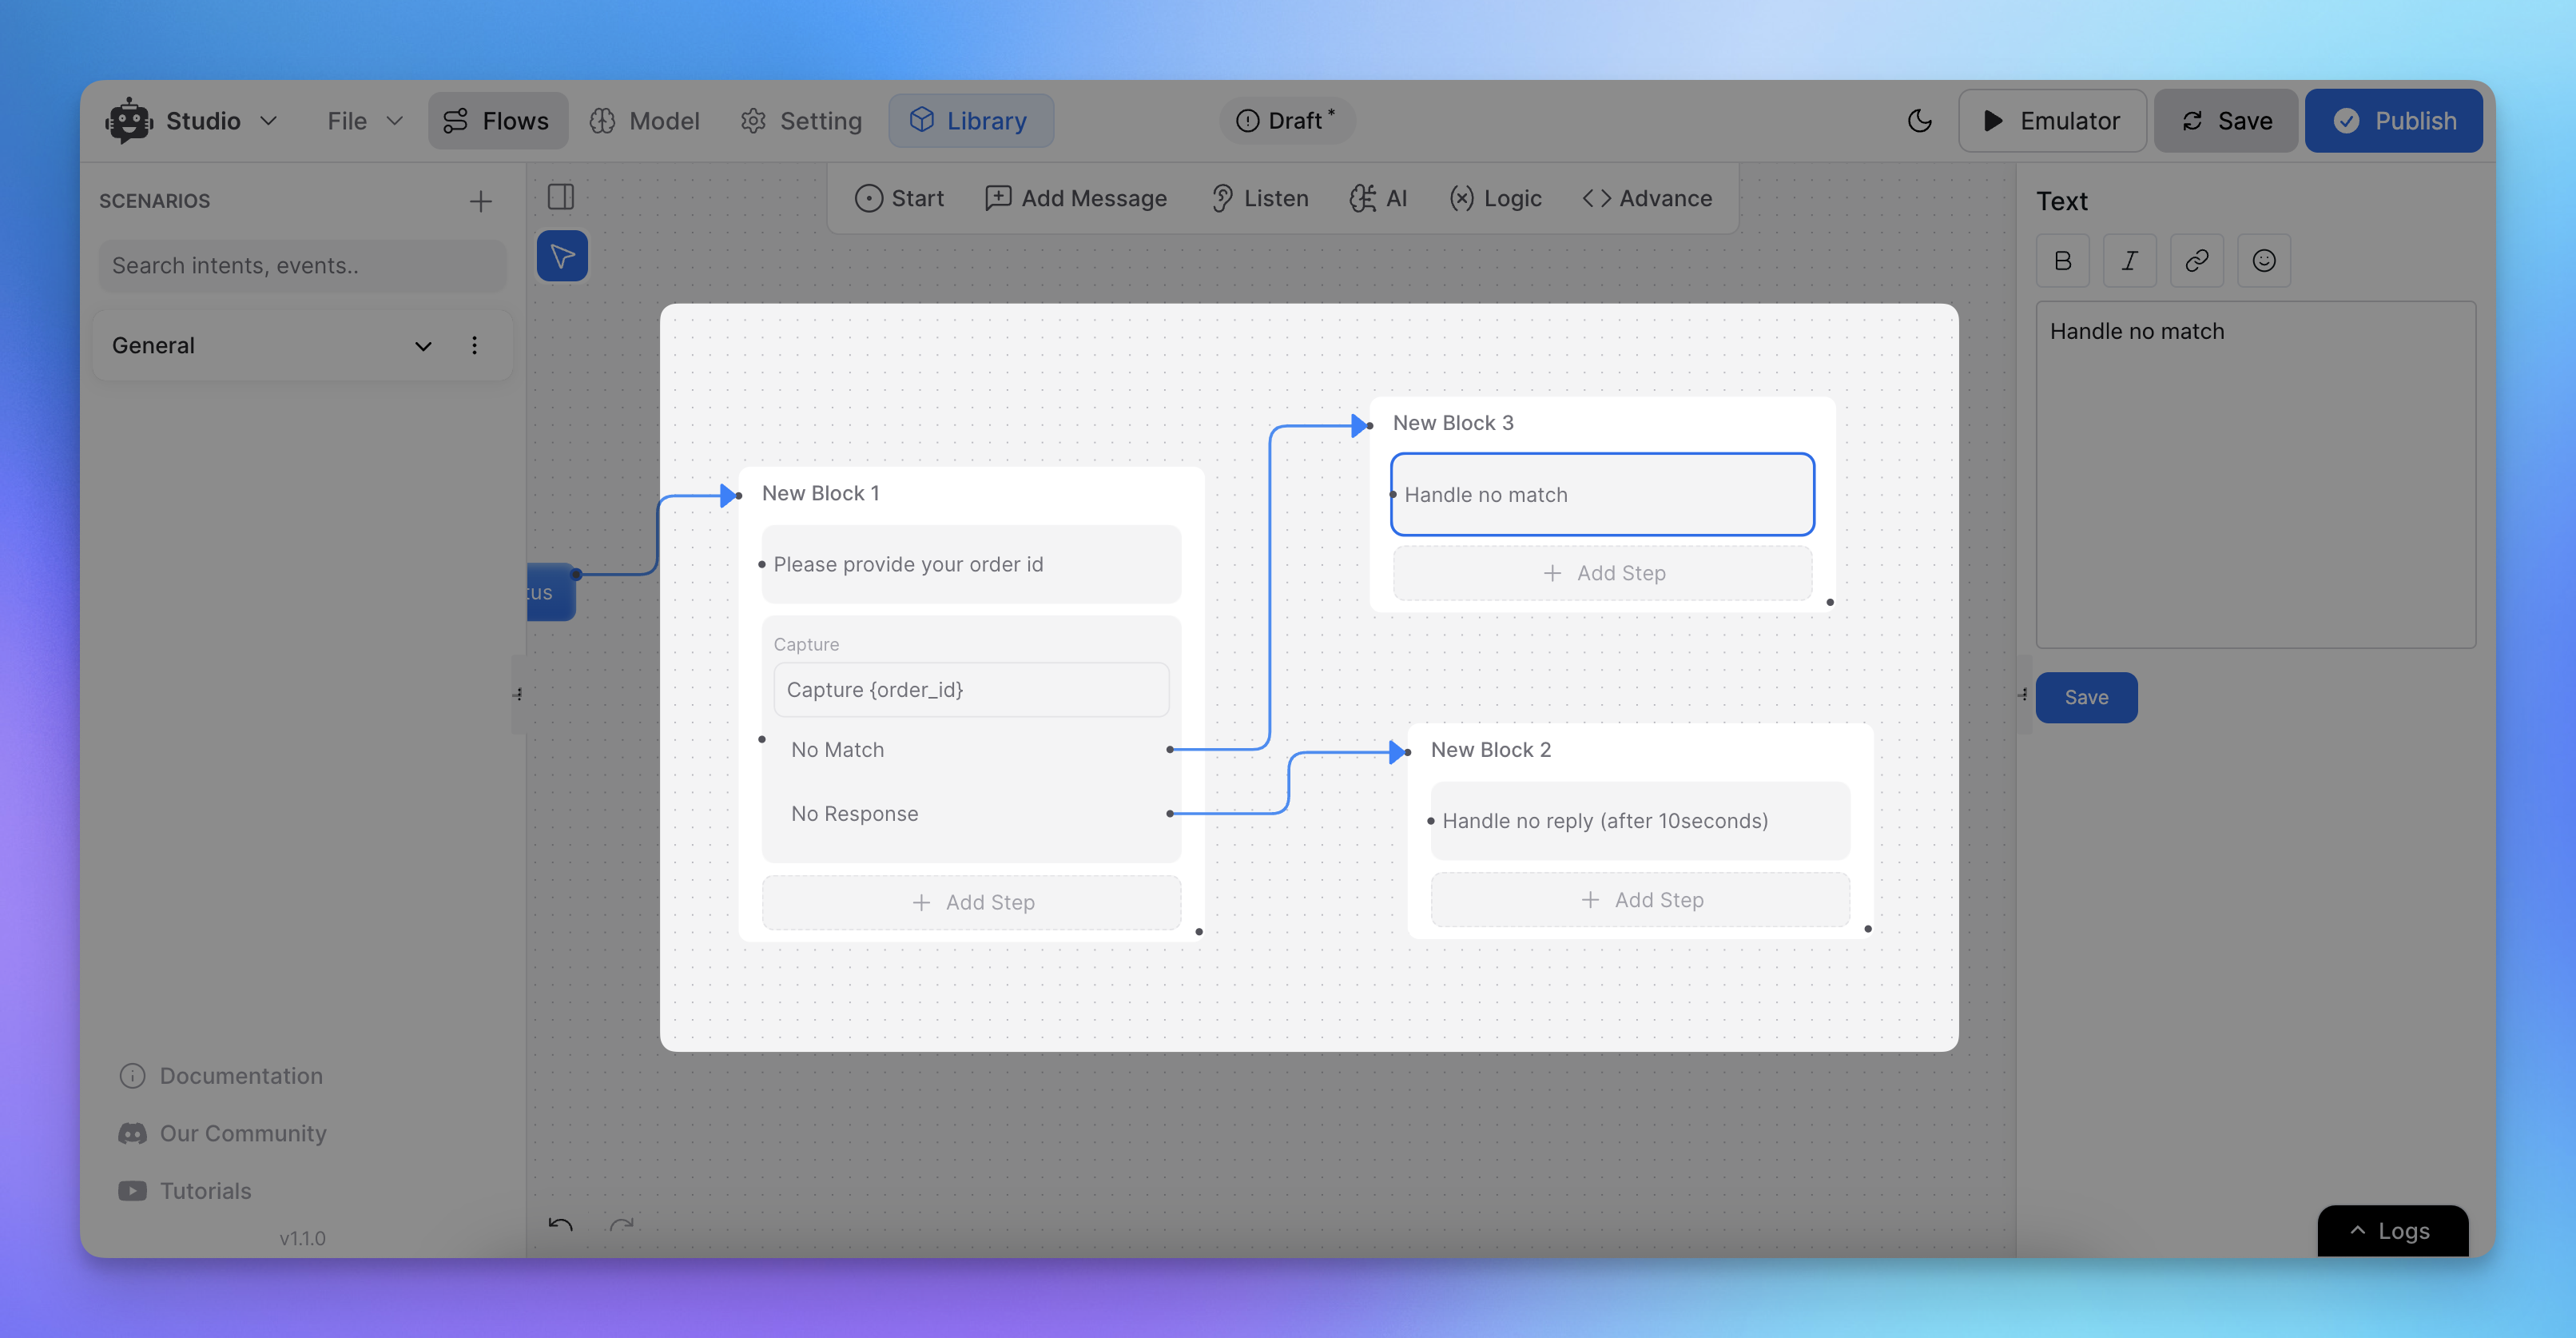
Task: Expand the Logs panel
Action: coord(2392,1232)
